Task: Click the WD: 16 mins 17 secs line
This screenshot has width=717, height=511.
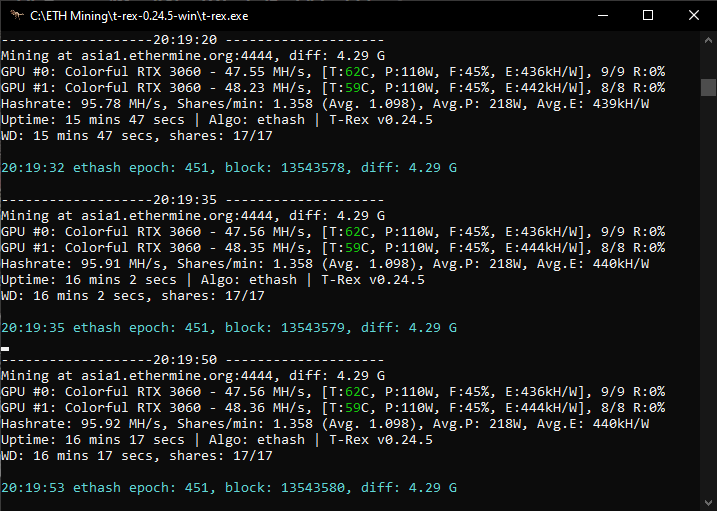Action: point(137,456)
